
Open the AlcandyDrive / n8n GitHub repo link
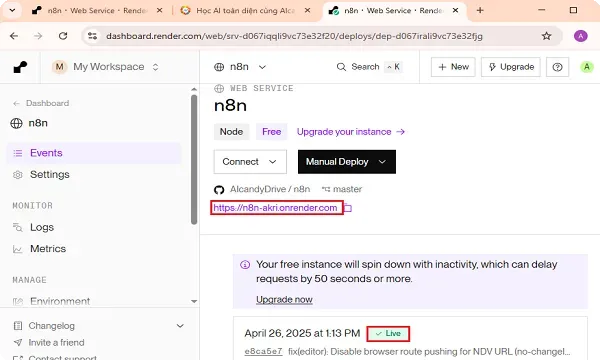(x=270, y=189)
